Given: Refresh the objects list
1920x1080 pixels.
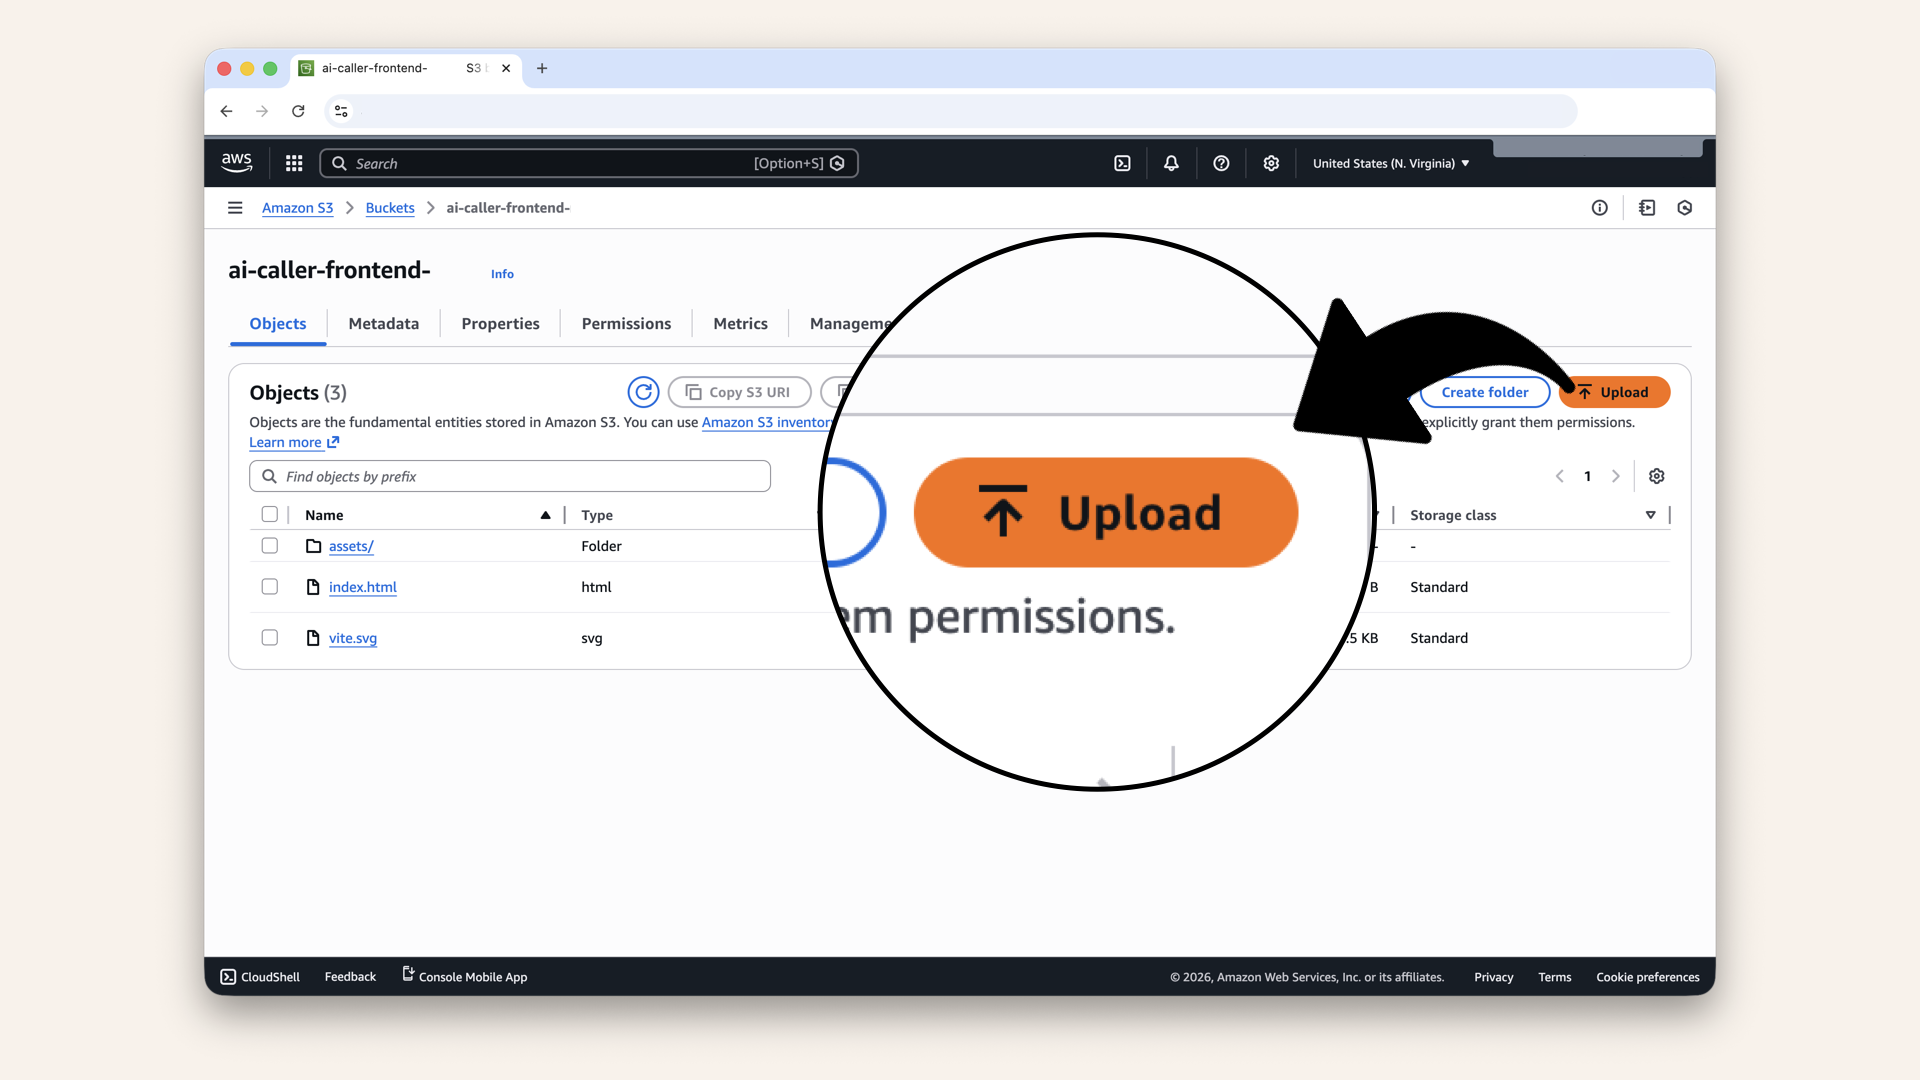Looking at the screenshot, I should 643,392.
